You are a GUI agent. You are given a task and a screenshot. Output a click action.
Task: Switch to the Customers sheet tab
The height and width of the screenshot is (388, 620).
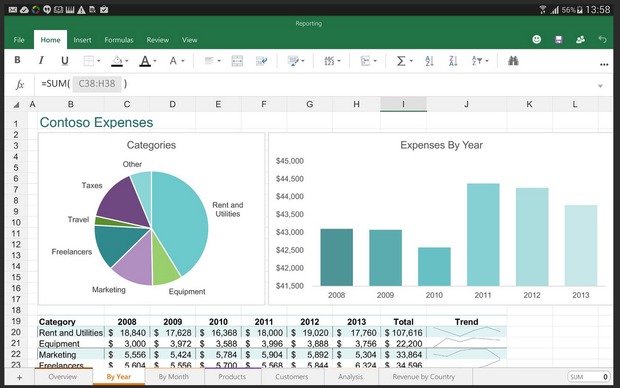pyautogui.click(x=292, y=377)
